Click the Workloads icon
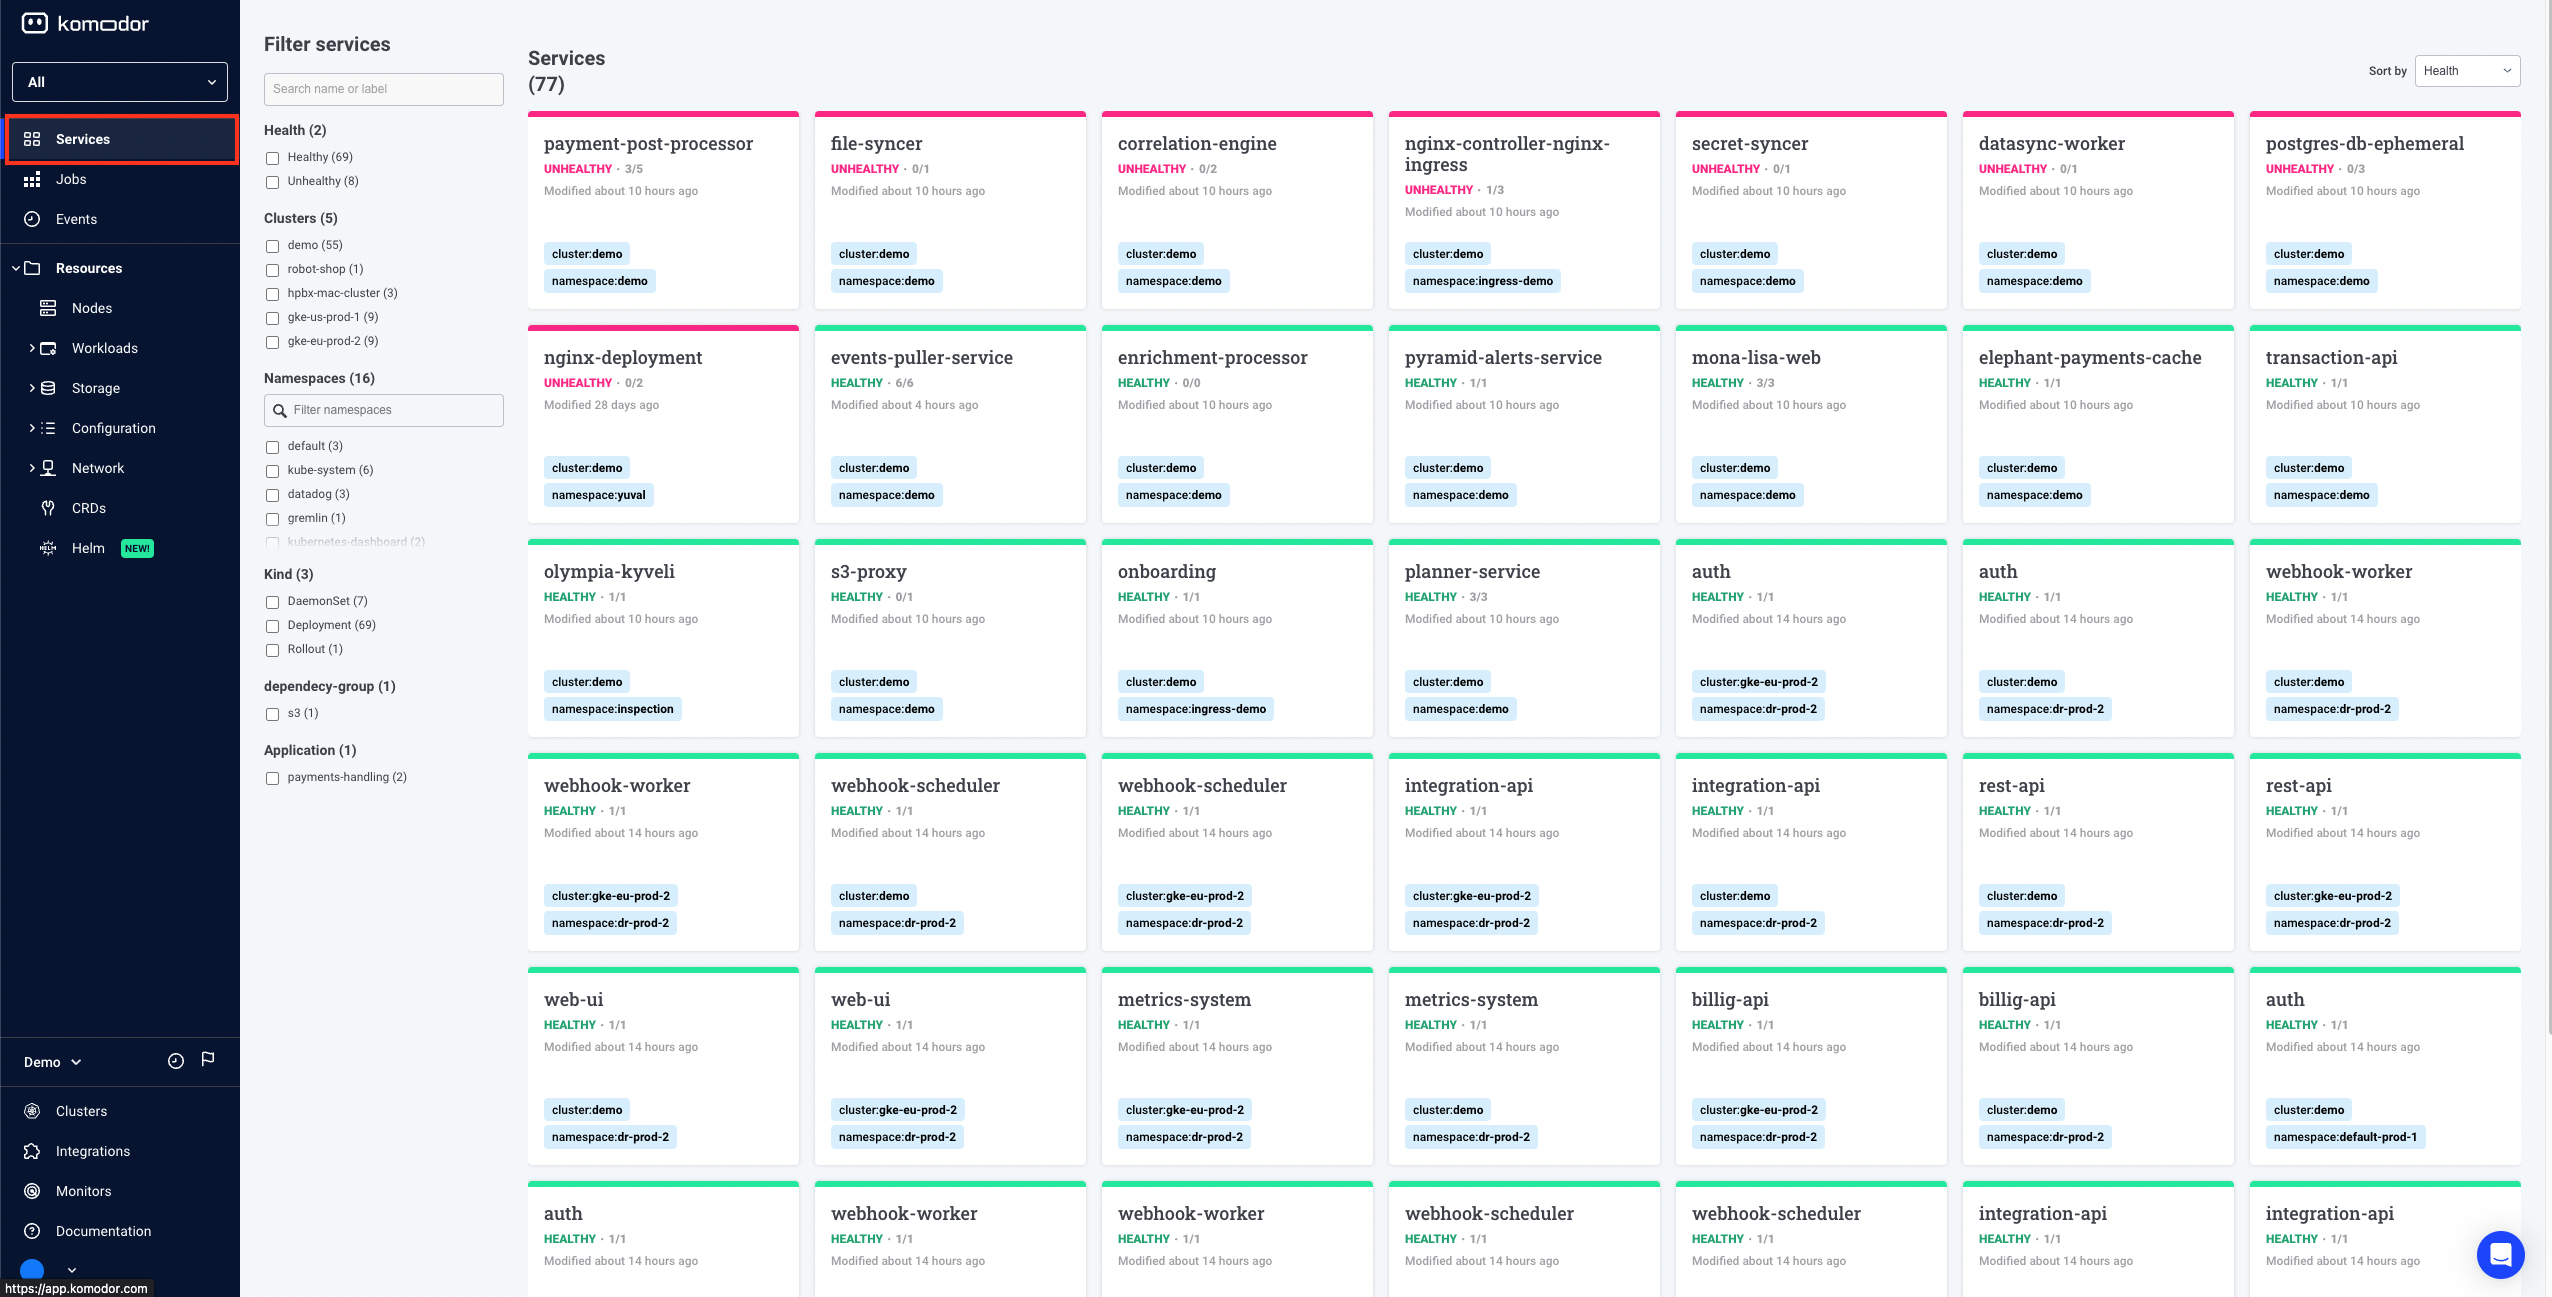The width and height of the screenshot is (2552, 1297). [48, 348]
